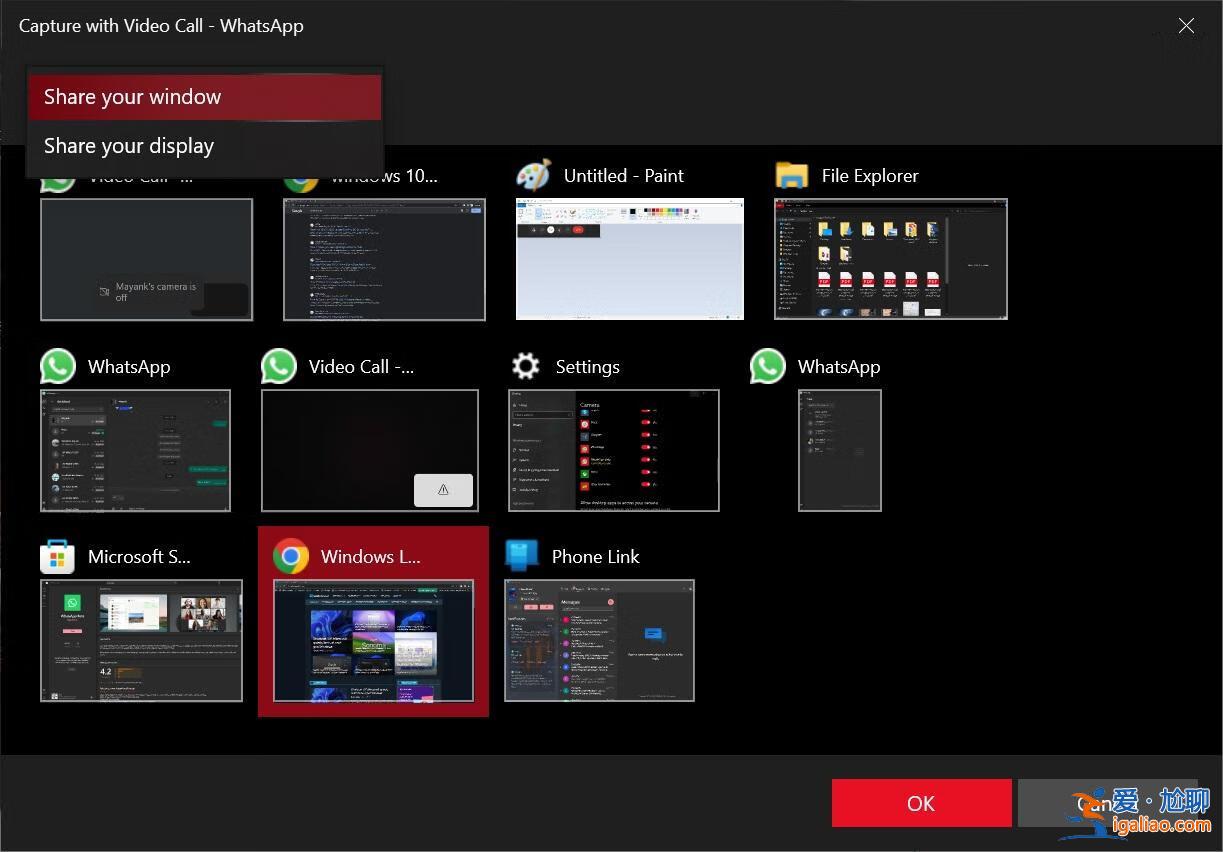Select the thumbnail showing Mayank's camera is off

click(x=146, y=258)
